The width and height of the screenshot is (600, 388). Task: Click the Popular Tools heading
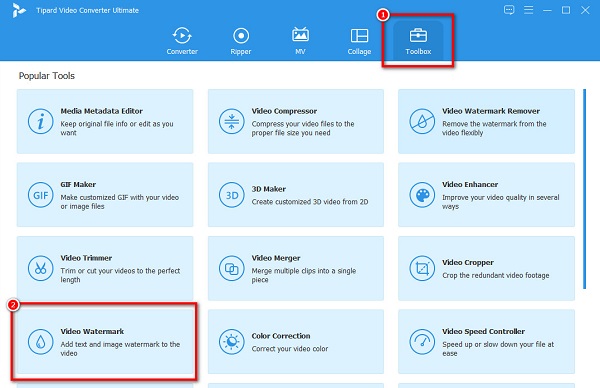(x=47, y=76)
